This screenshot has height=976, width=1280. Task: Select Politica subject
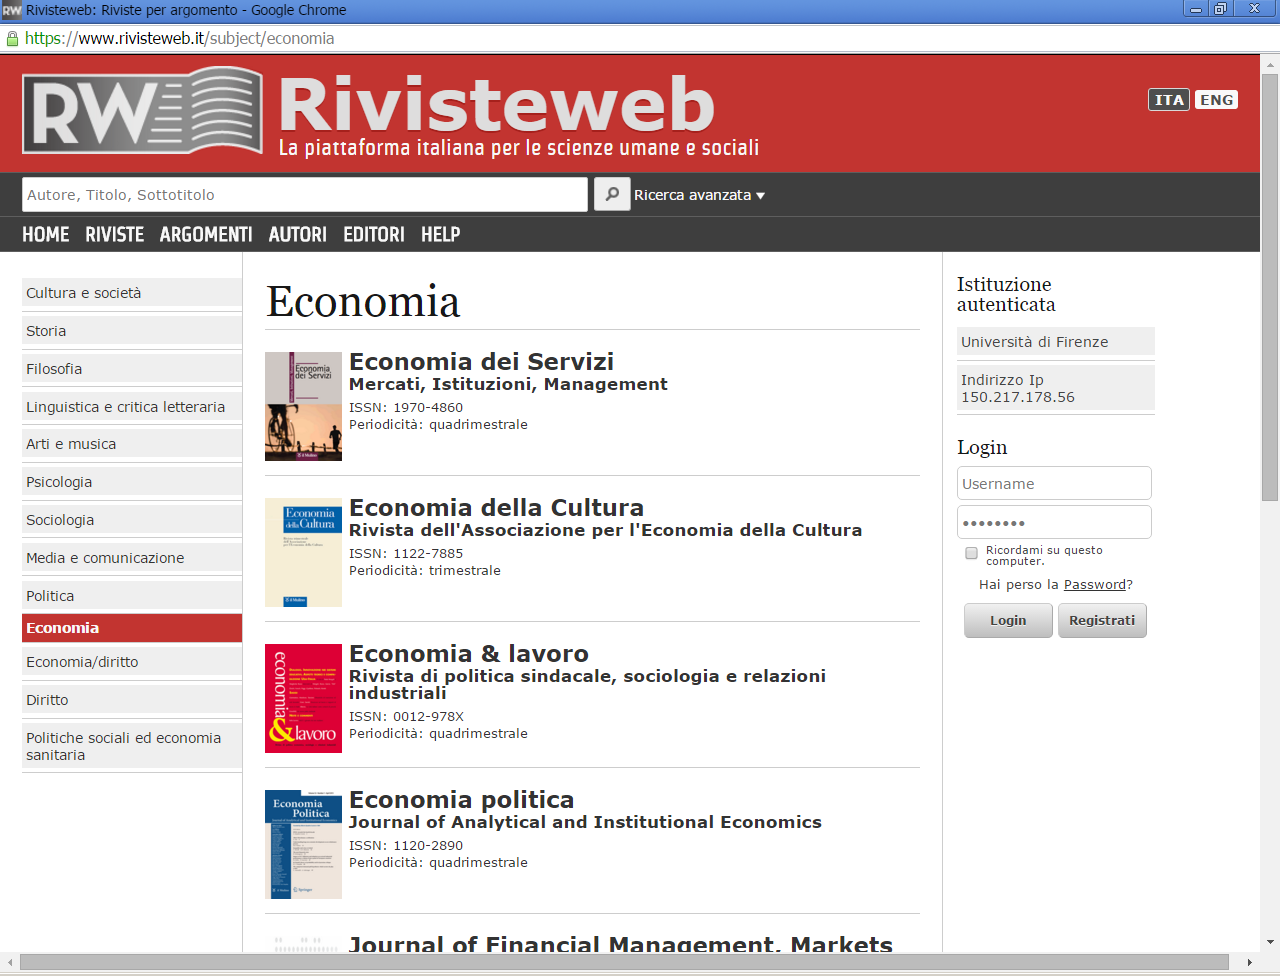coord(132,596)
